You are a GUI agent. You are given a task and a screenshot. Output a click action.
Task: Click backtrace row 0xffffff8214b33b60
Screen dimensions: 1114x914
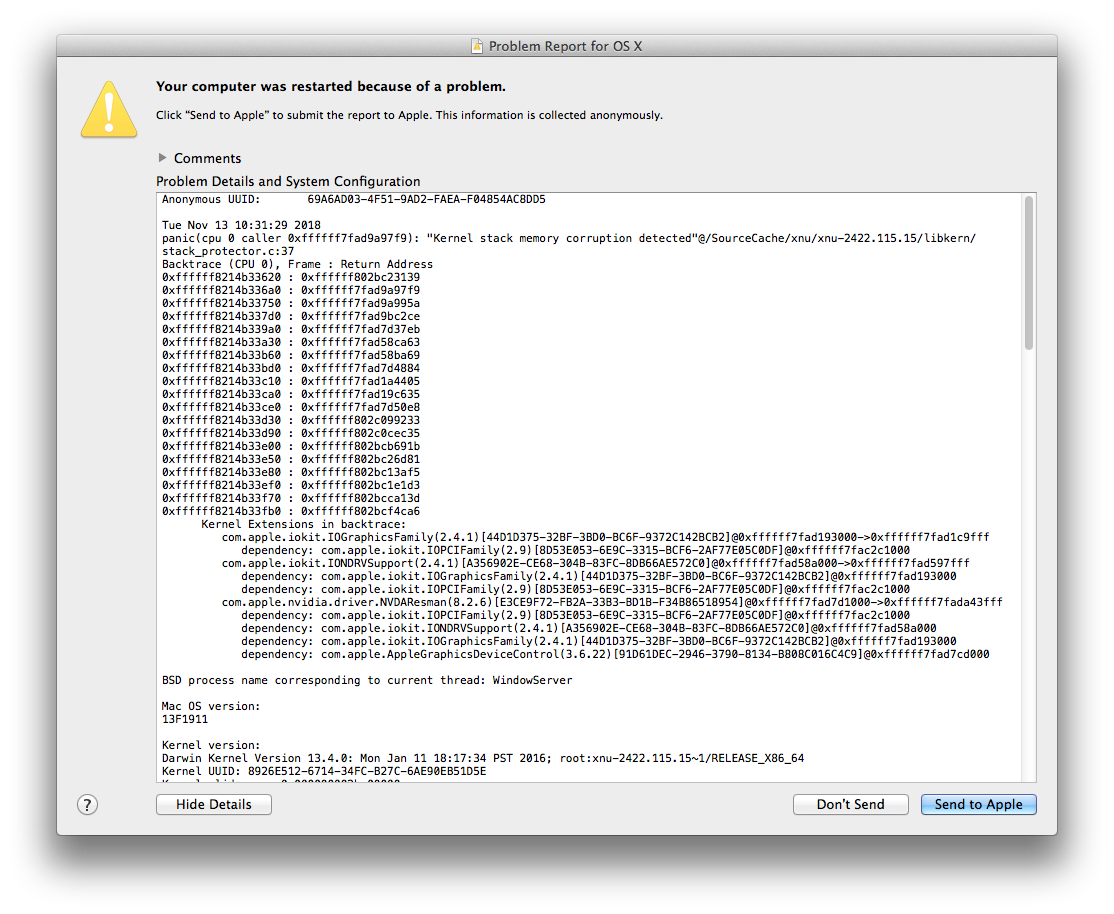click(291, 355)
